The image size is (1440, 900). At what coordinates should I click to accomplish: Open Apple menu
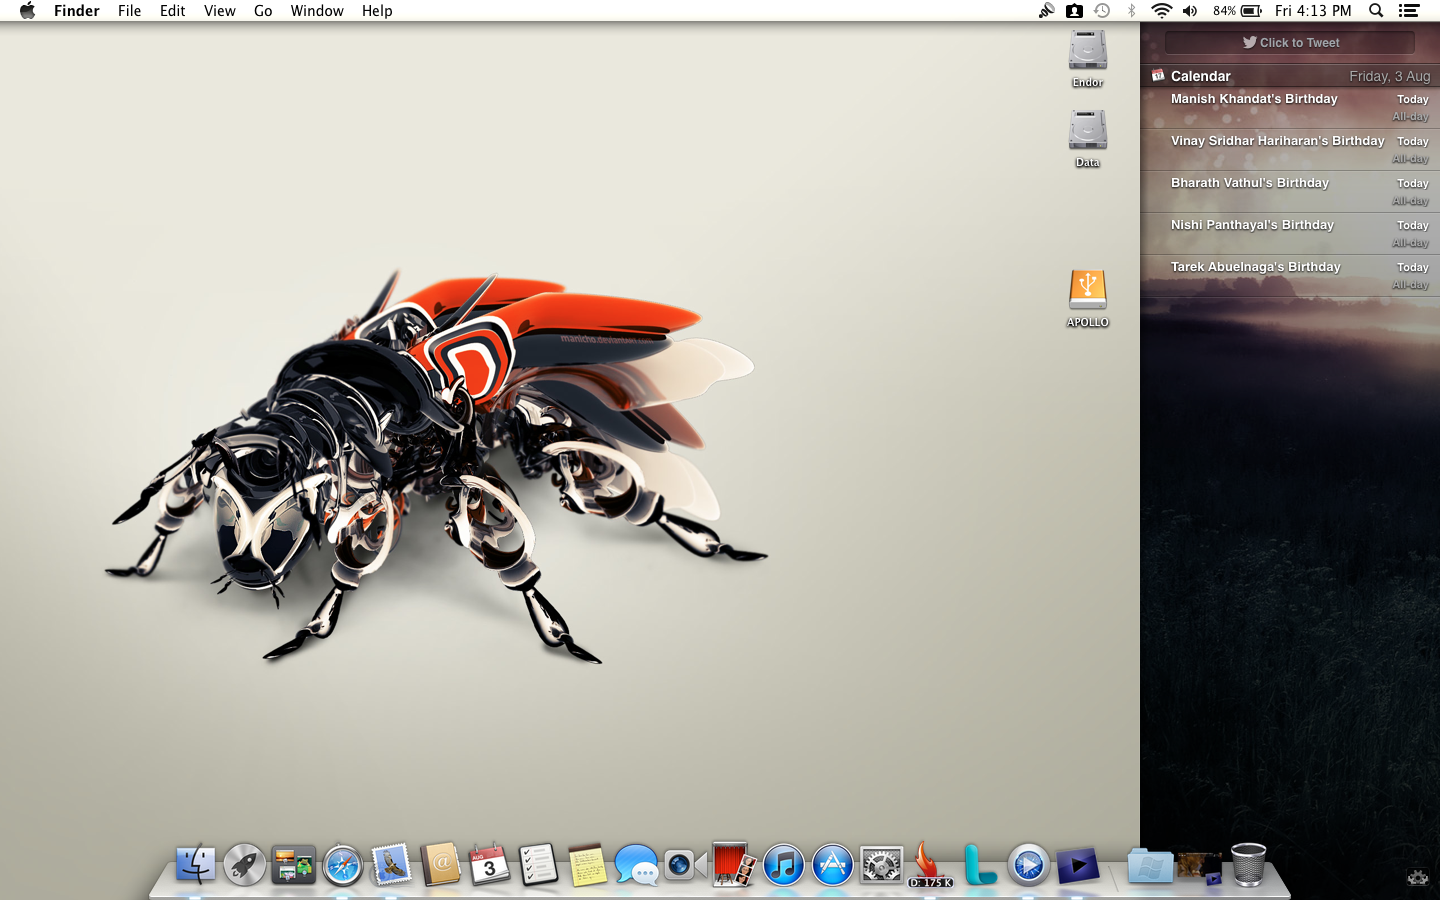point(27,11)
